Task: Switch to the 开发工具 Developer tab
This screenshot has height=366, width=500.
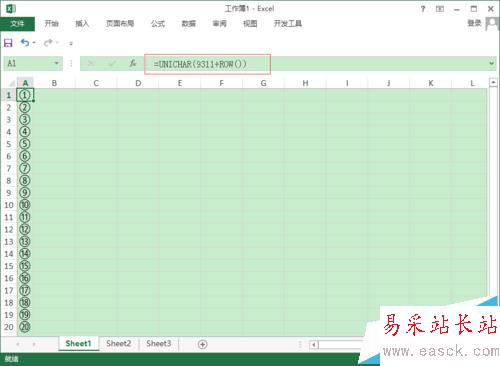Action: click(x=288, y=23)
